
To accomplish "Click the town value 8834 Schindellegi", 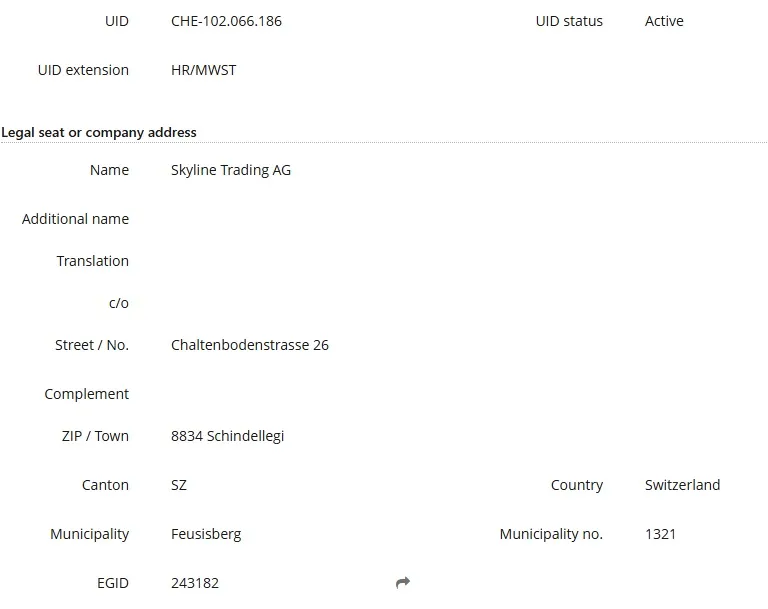I will pyautogui.click(x=227, y=436).
